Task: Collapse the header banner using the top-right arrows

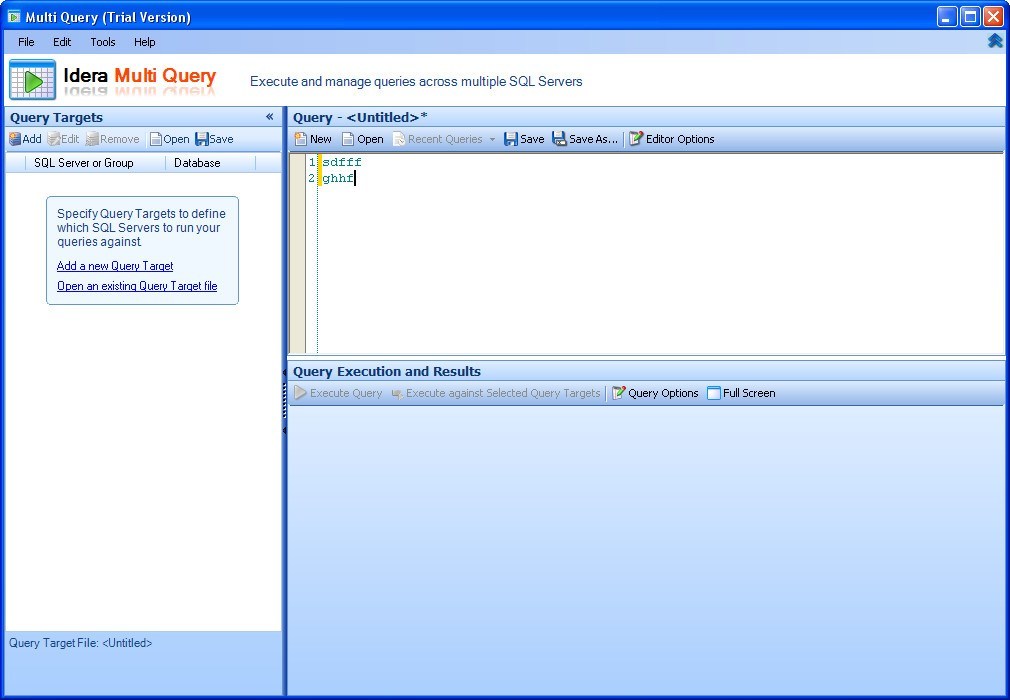Action: [995, 41]
